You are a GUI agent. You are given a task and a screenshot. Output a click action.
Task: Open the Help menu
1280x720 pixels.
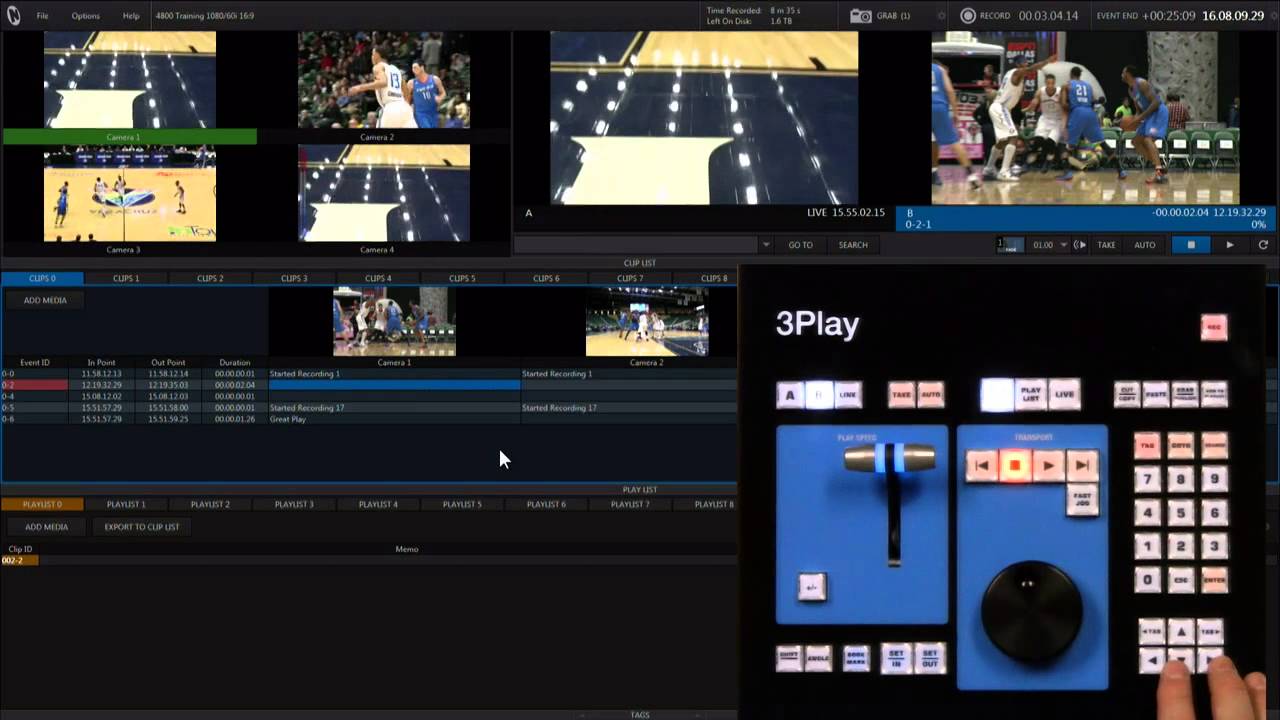click(x=131, y=16)
